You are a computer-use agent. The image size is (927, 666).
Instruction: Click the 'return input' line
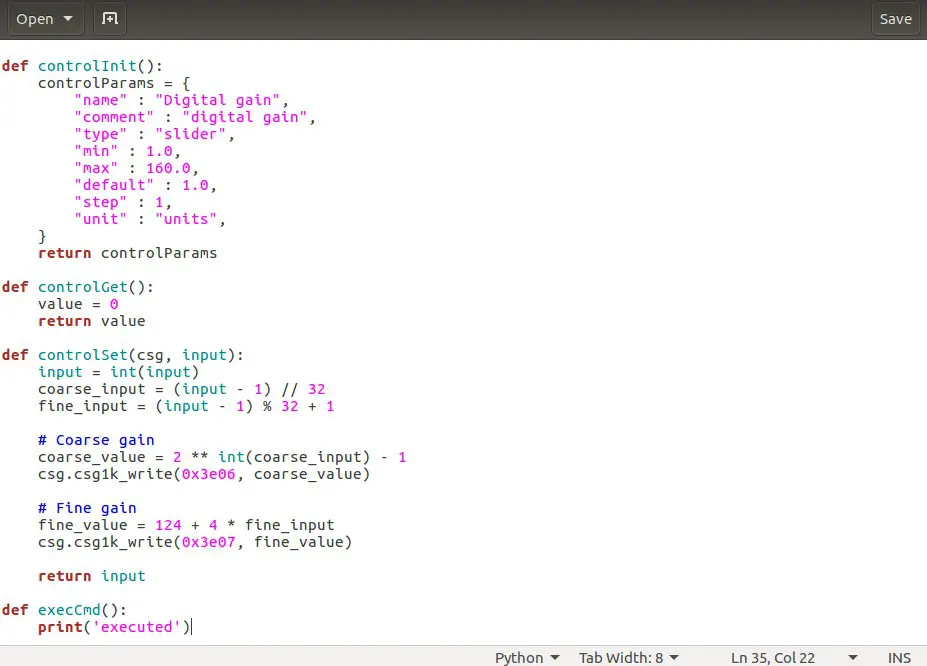click(x=92, y=576)
